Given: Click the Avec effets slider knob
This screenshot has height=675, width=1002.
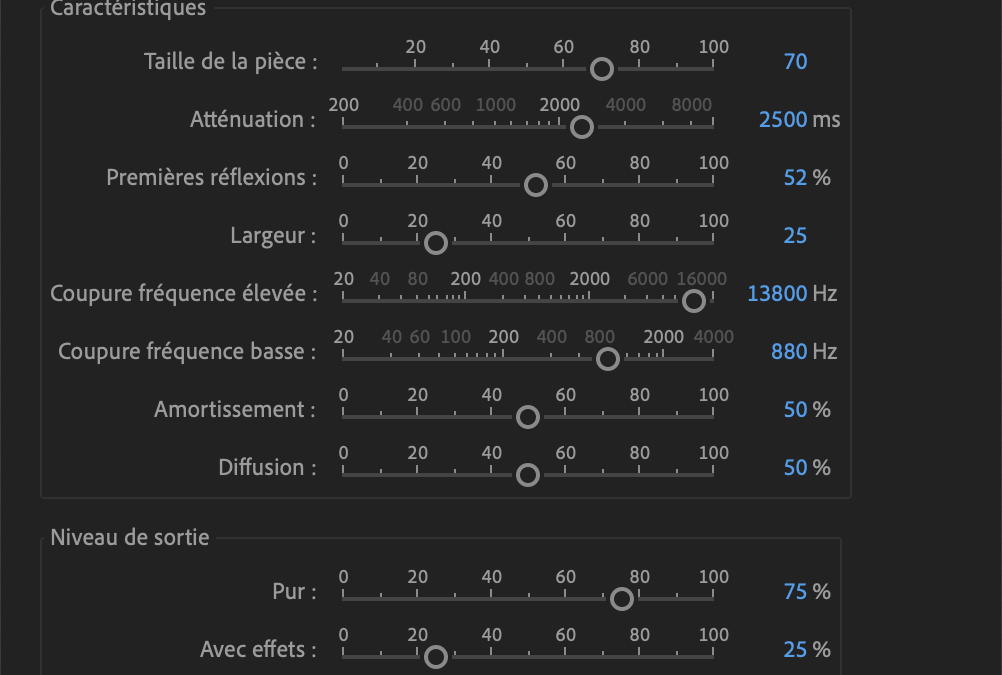Looking at the screenshot, I should (x=436, y=657).
